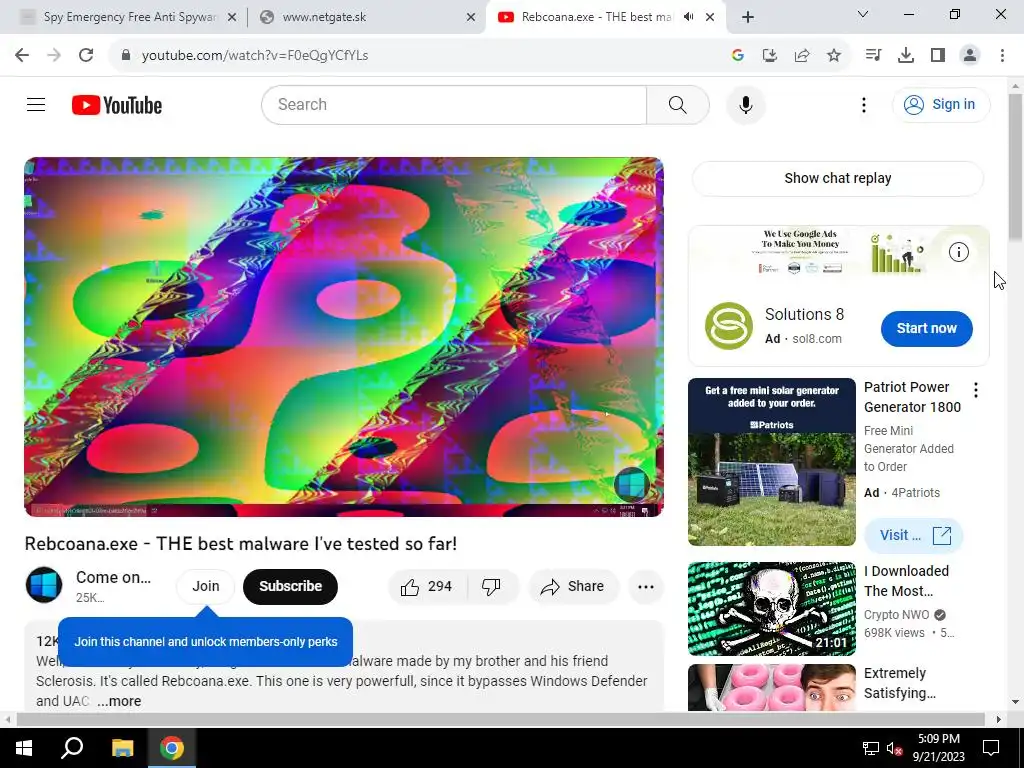The width and height of the screenshot is (1024, 768).
Task: Open the network tray icon
Action: click(x=871, y=748)
